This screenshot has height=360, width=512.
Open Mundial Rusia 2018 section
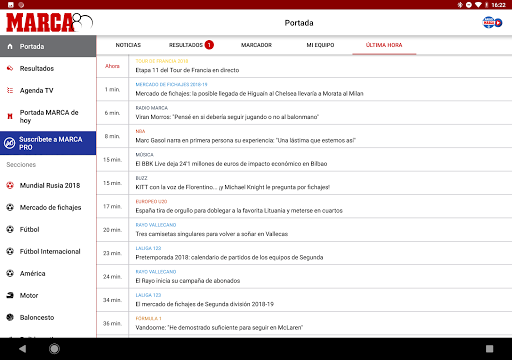click(x=48, y=185)
